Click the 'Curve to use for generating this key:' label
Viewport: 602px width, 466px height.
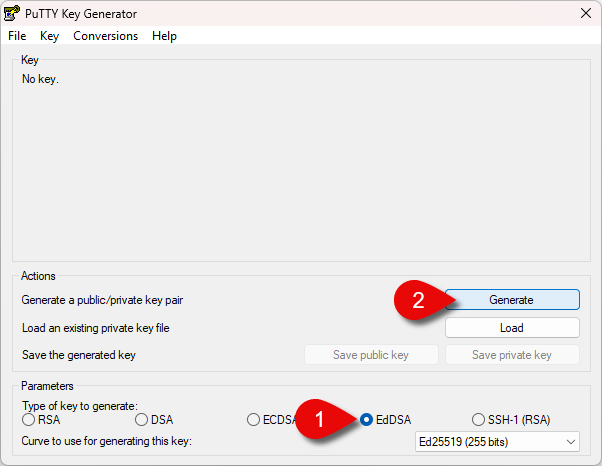pos(106,441)
